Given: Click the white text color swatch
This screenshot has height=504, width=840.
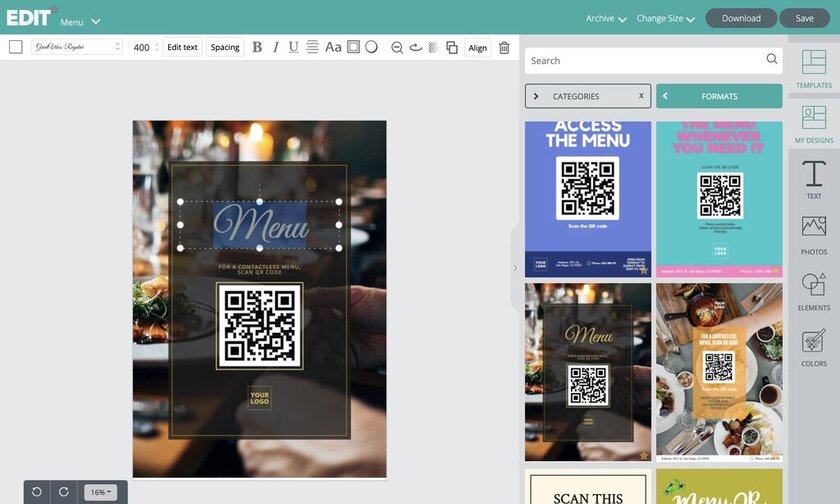Looking at the screenshot, I should point(16,47).
